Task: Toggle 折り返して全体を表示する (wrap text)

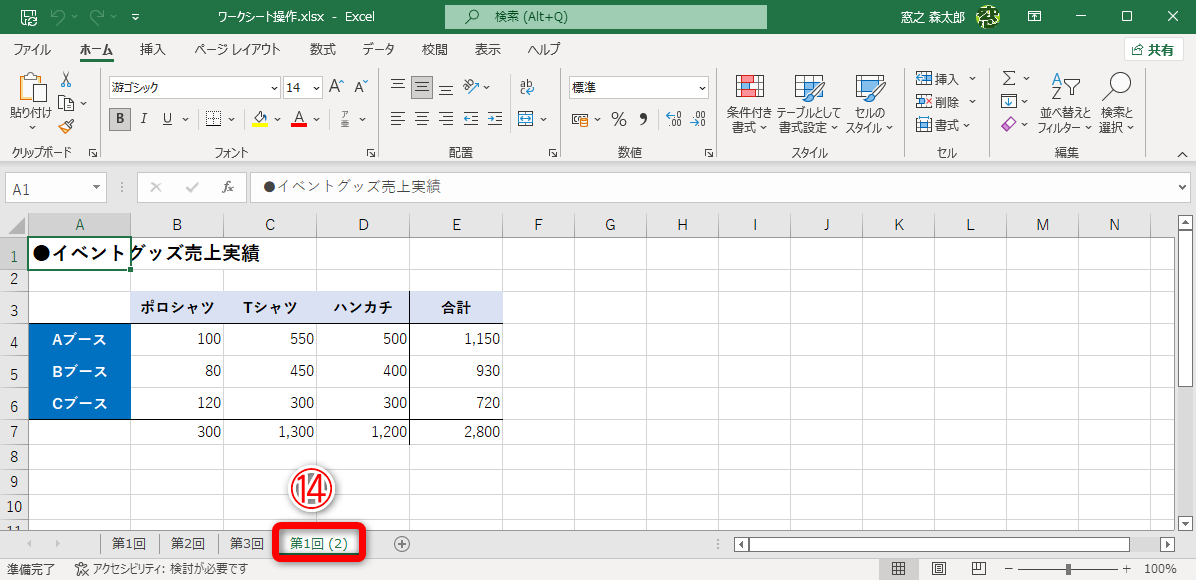Action: point(528,87)
